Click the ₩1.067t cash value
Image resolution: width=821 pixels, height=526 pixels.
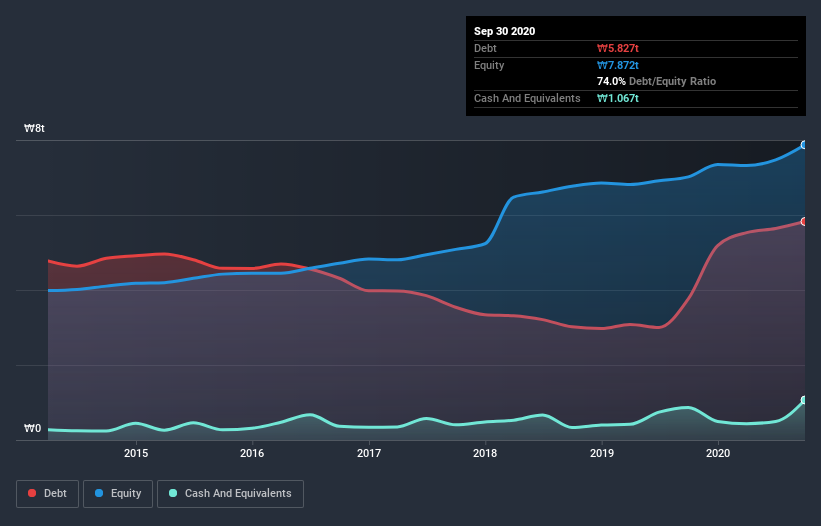[618, 98]
